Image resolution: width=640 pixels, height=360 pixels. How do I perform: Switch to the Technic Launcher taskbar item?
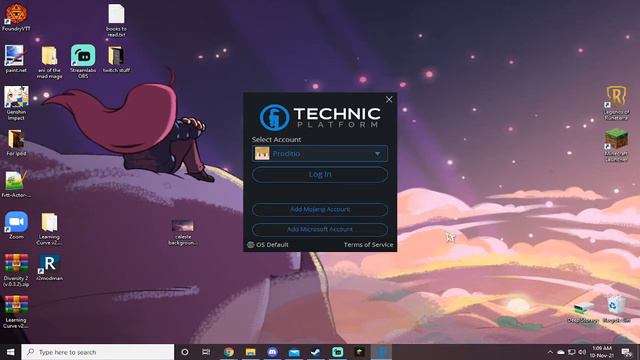(x=381, y=352)
